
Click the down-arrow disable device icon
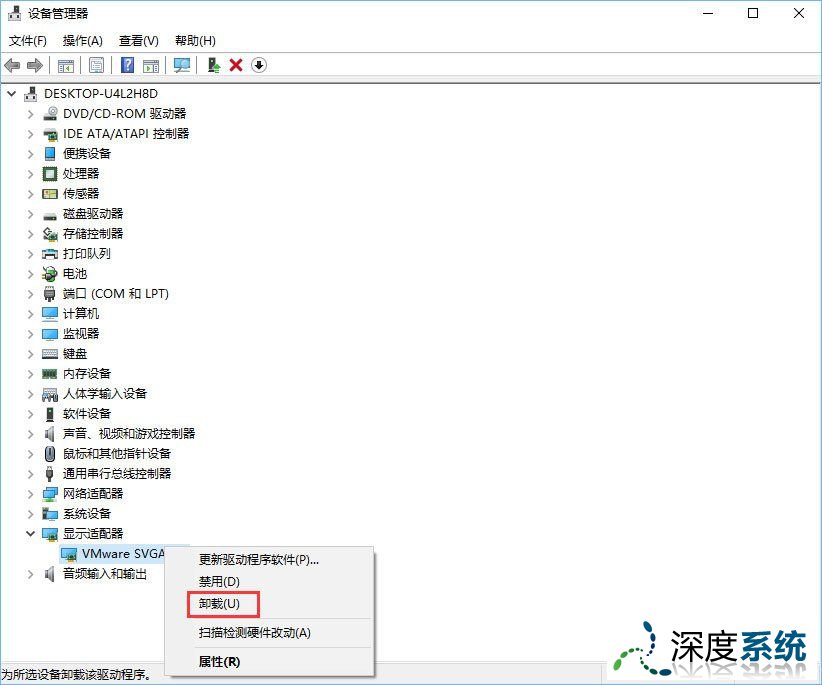[x=259, y=66]
